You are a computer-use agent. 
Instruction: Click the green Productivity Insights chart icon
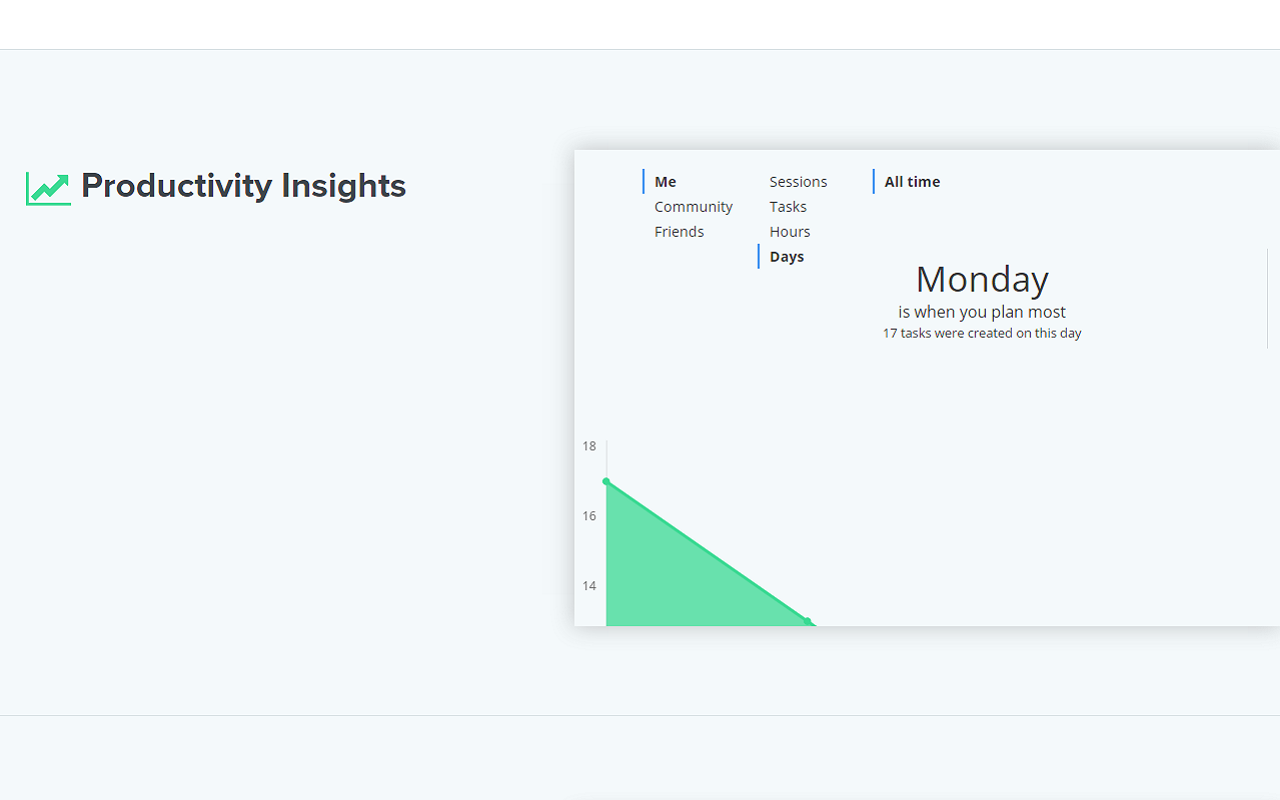click(48, 188)
